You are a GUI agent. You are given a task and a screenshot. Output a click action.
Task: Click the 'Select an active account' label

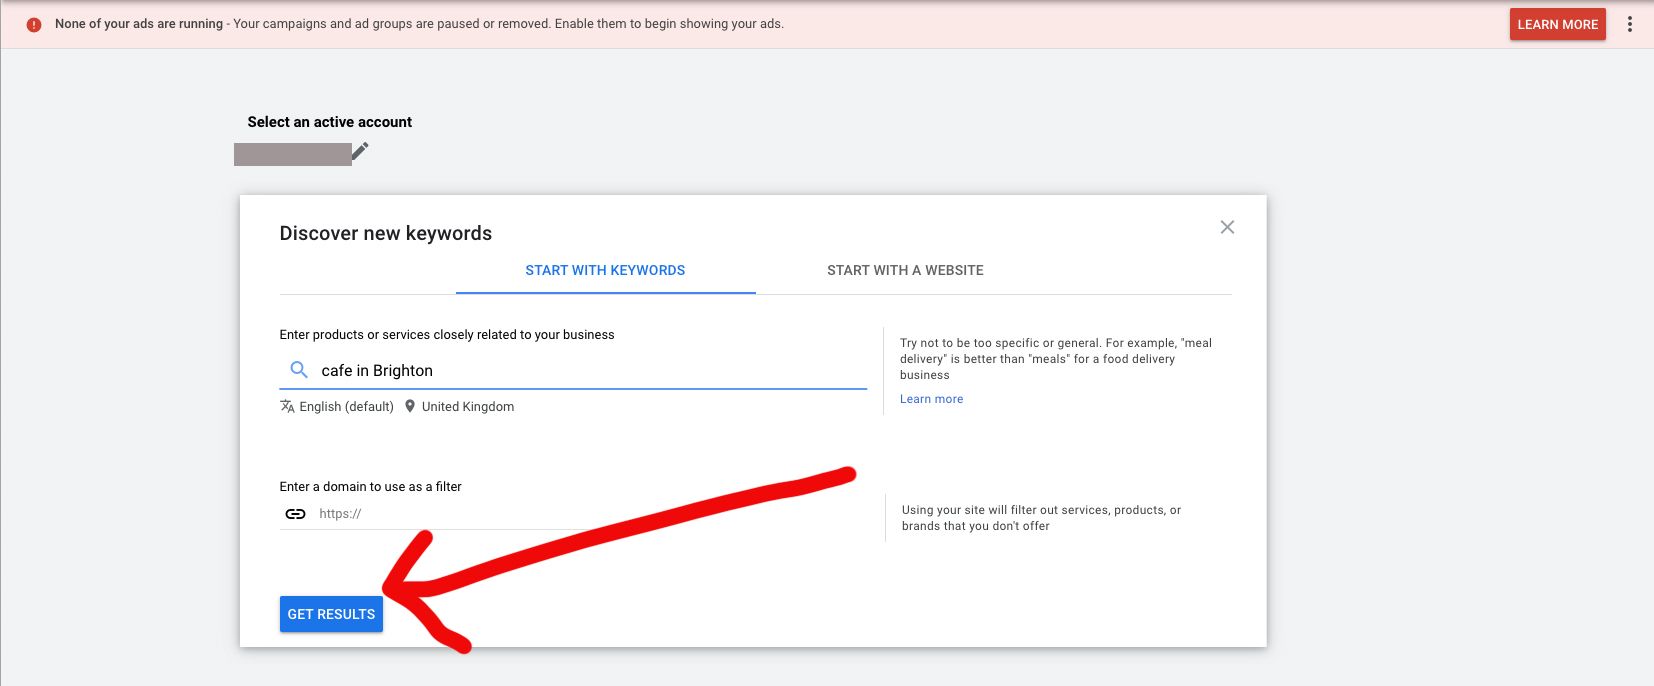[x=329, y=122]
